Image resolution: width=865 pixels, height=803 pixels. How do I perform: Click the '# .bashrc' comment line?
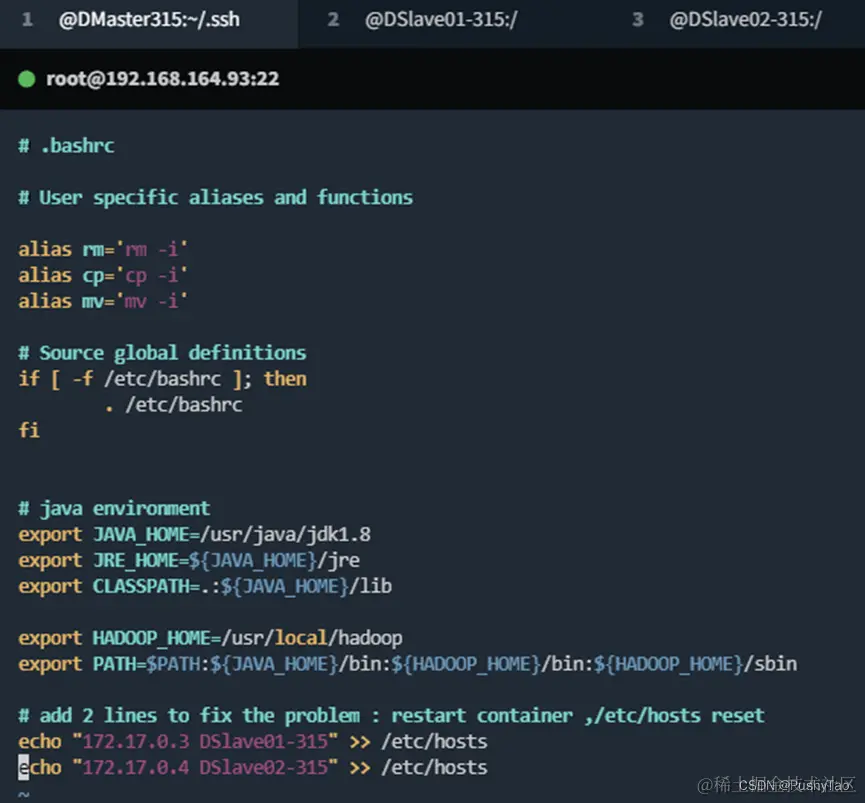point(66,146)
